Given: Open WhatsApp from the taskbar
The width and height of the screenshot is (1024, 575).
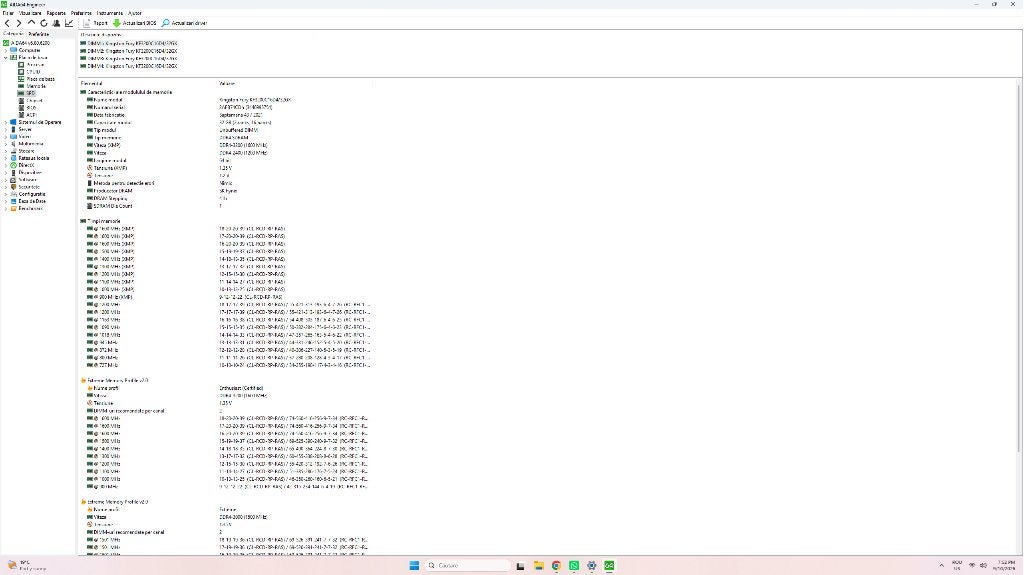Looking at the screenshot, I should pyautogui.click(x=574, y=566).
